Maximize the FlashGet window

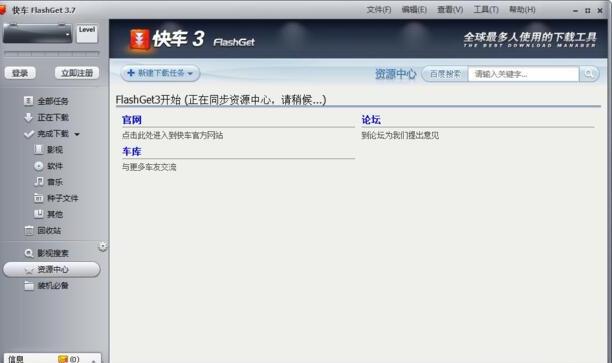(x=587, y=11)
